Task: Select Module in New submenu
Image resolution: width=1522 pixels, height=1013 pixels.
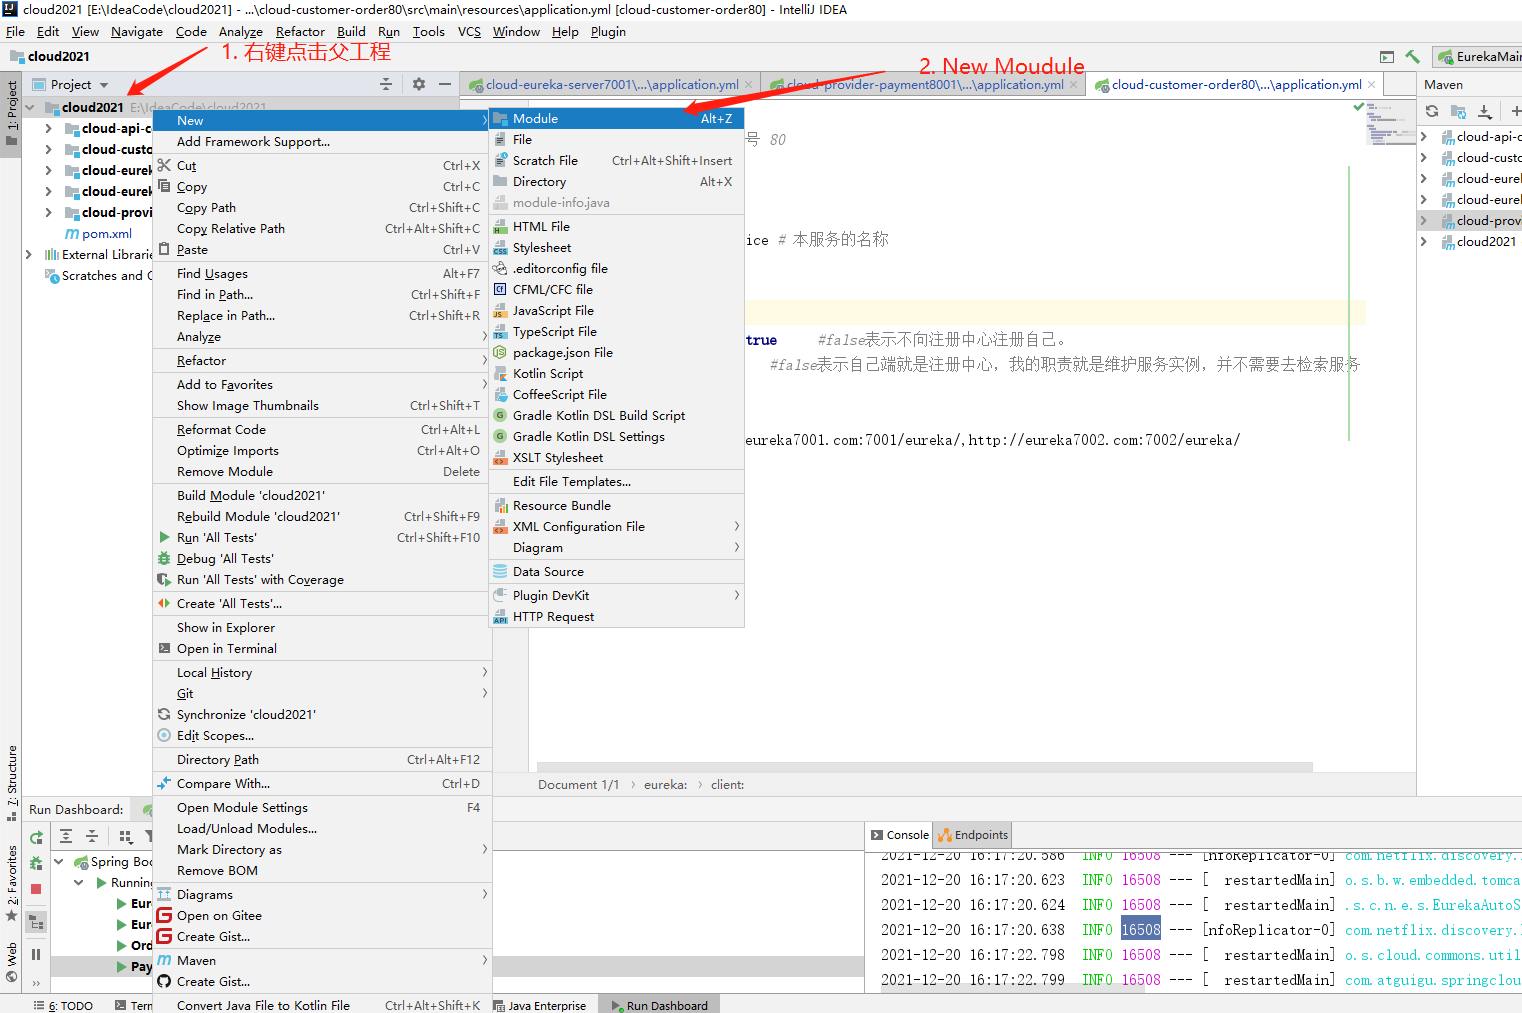Action: click(616, 118)
